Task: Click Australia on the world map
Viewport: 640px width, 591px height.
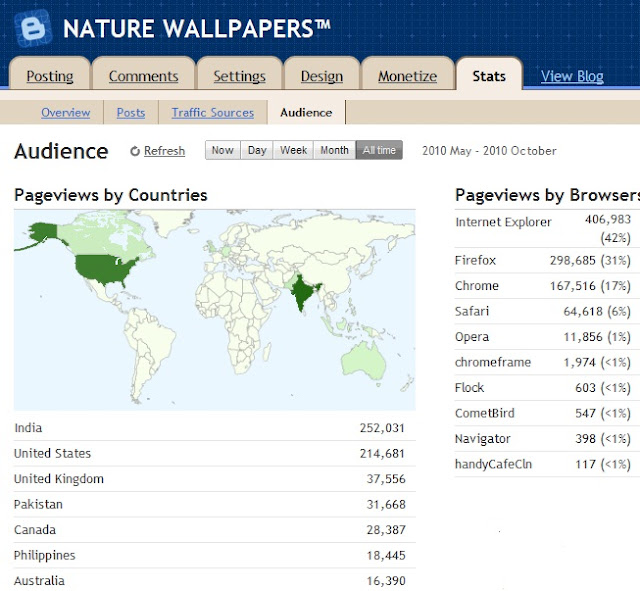Action: click(x=363, y=361)
